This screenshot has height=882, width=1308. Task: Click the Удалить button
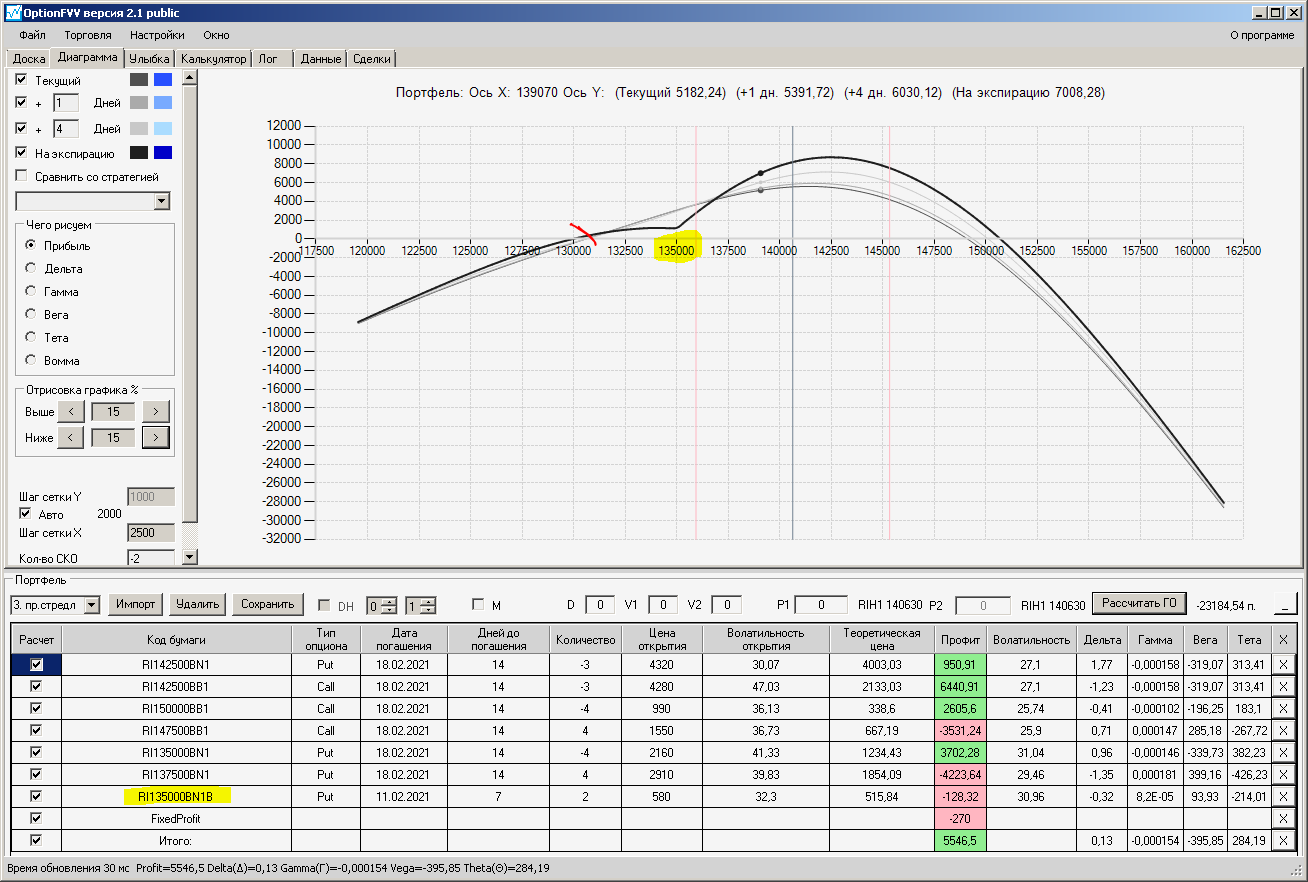click(197, 604)
